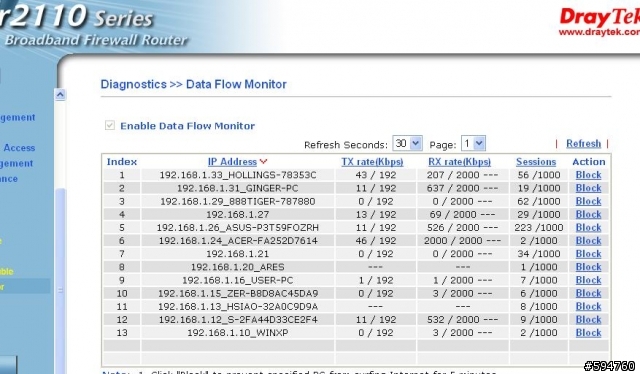Click the 532 / 2000 RX rate value
Viewport: 640px width, 374px height.
462,319
